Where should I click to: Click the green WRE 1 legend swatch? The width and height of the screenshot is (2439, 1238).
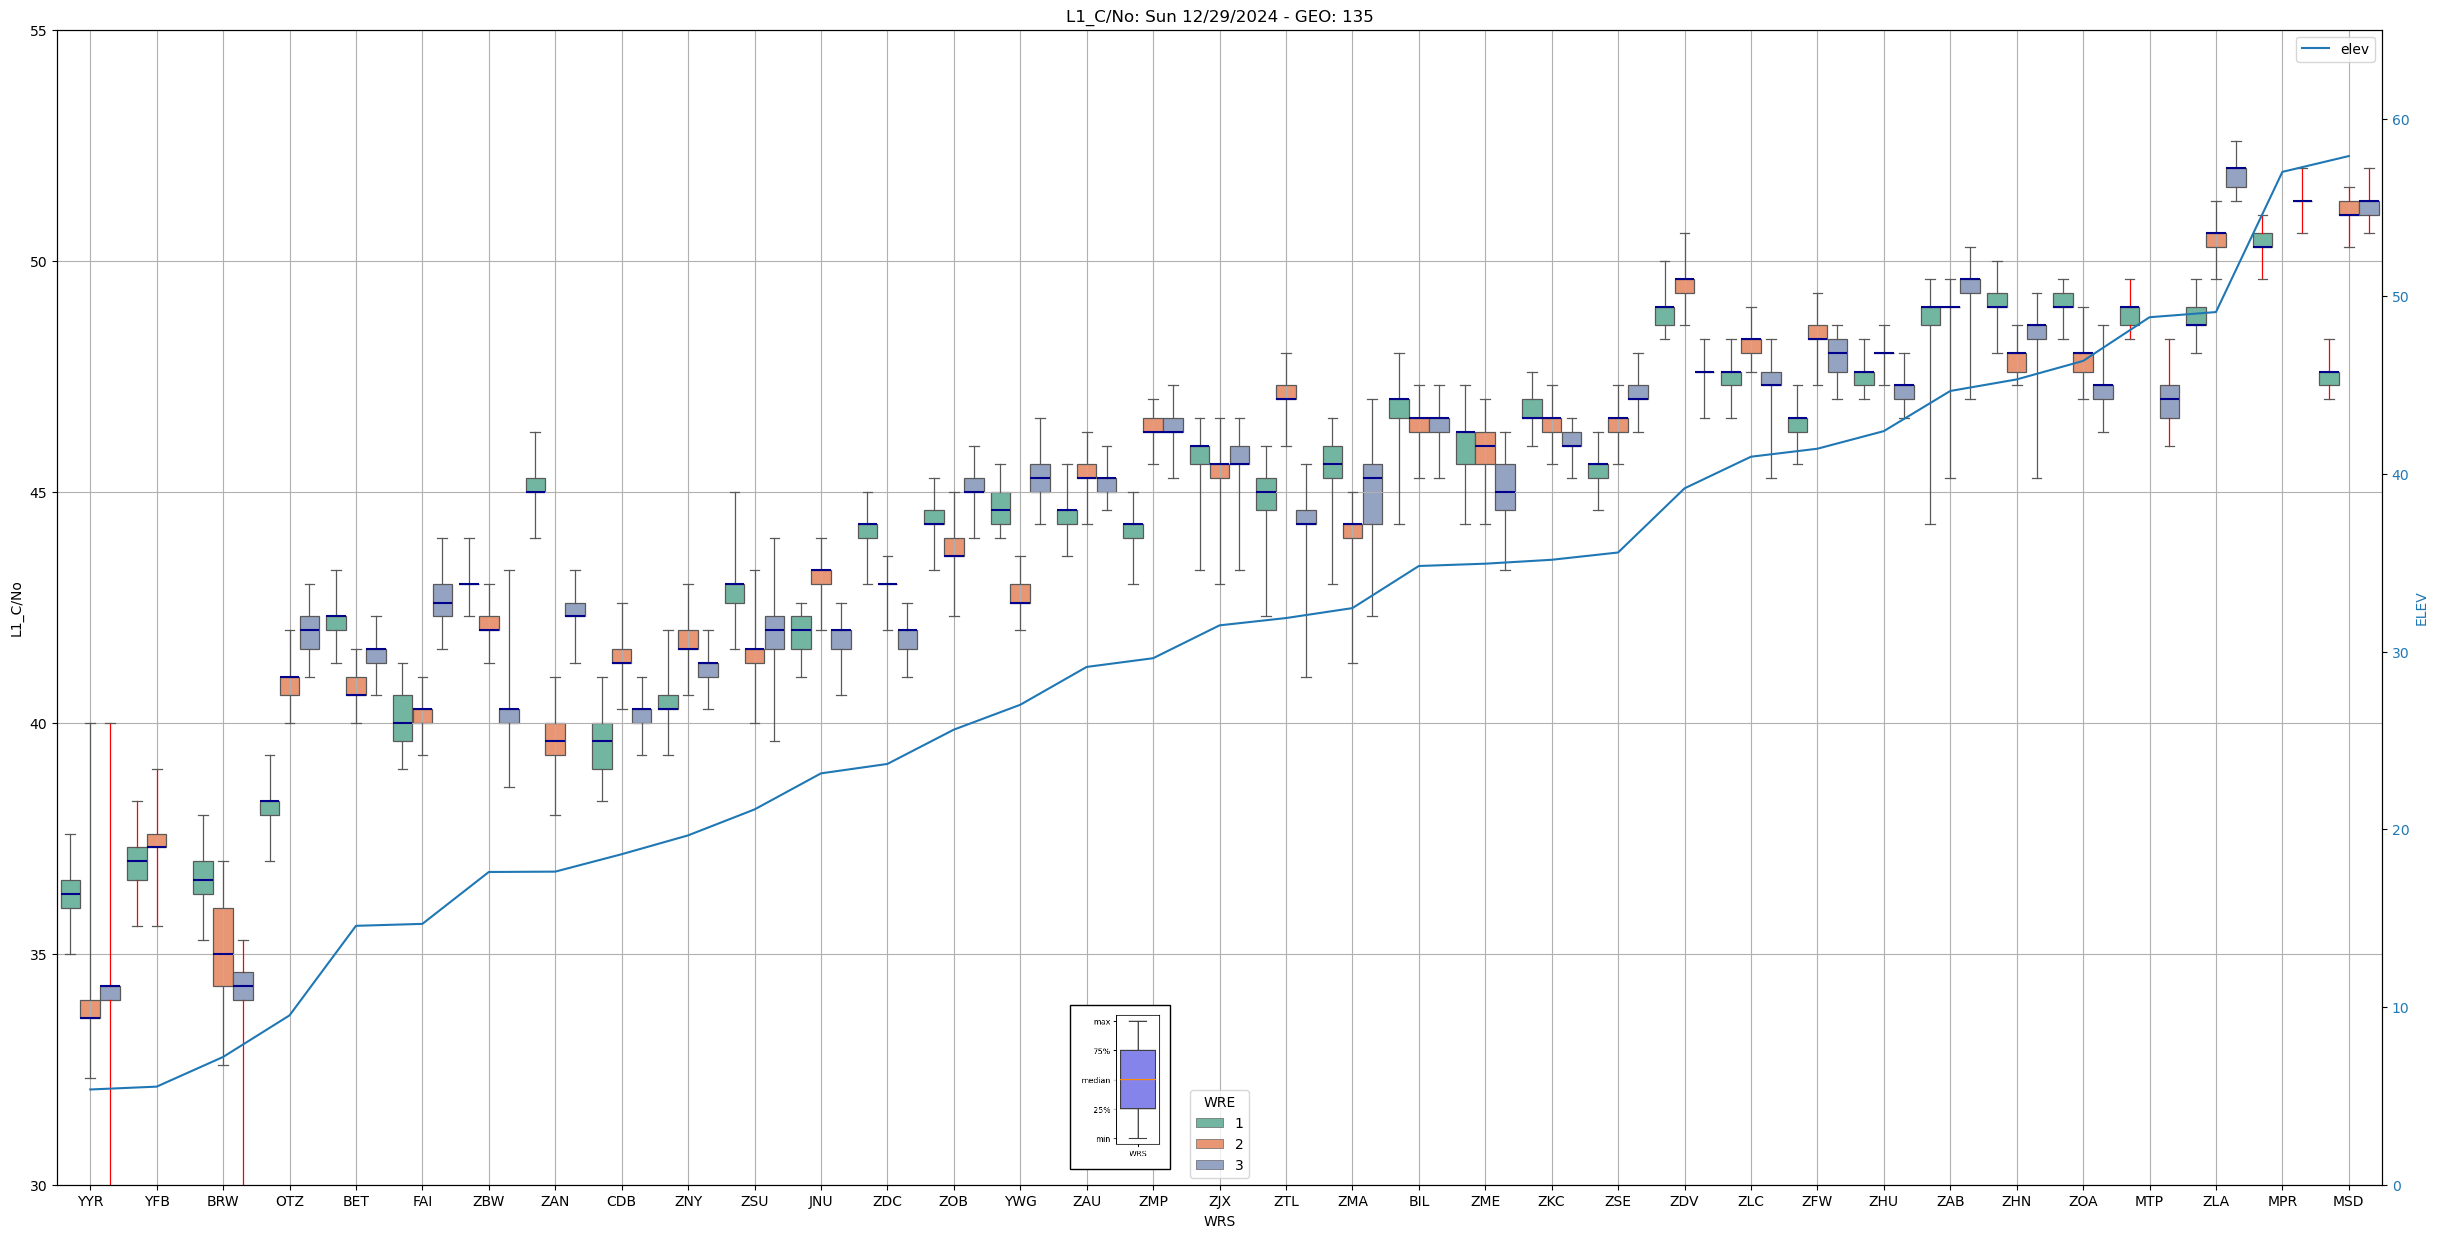coord(1209,1123)
